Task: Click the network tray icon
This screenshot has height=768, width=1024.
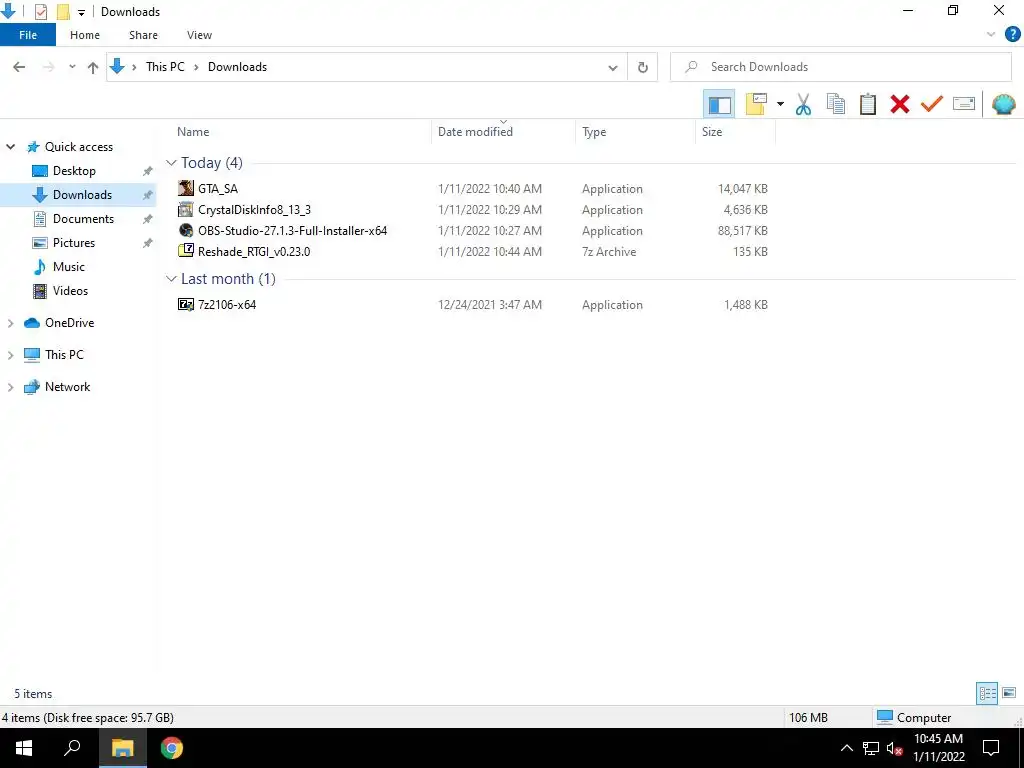Action: pyautogui.click(x=871, y=748)
